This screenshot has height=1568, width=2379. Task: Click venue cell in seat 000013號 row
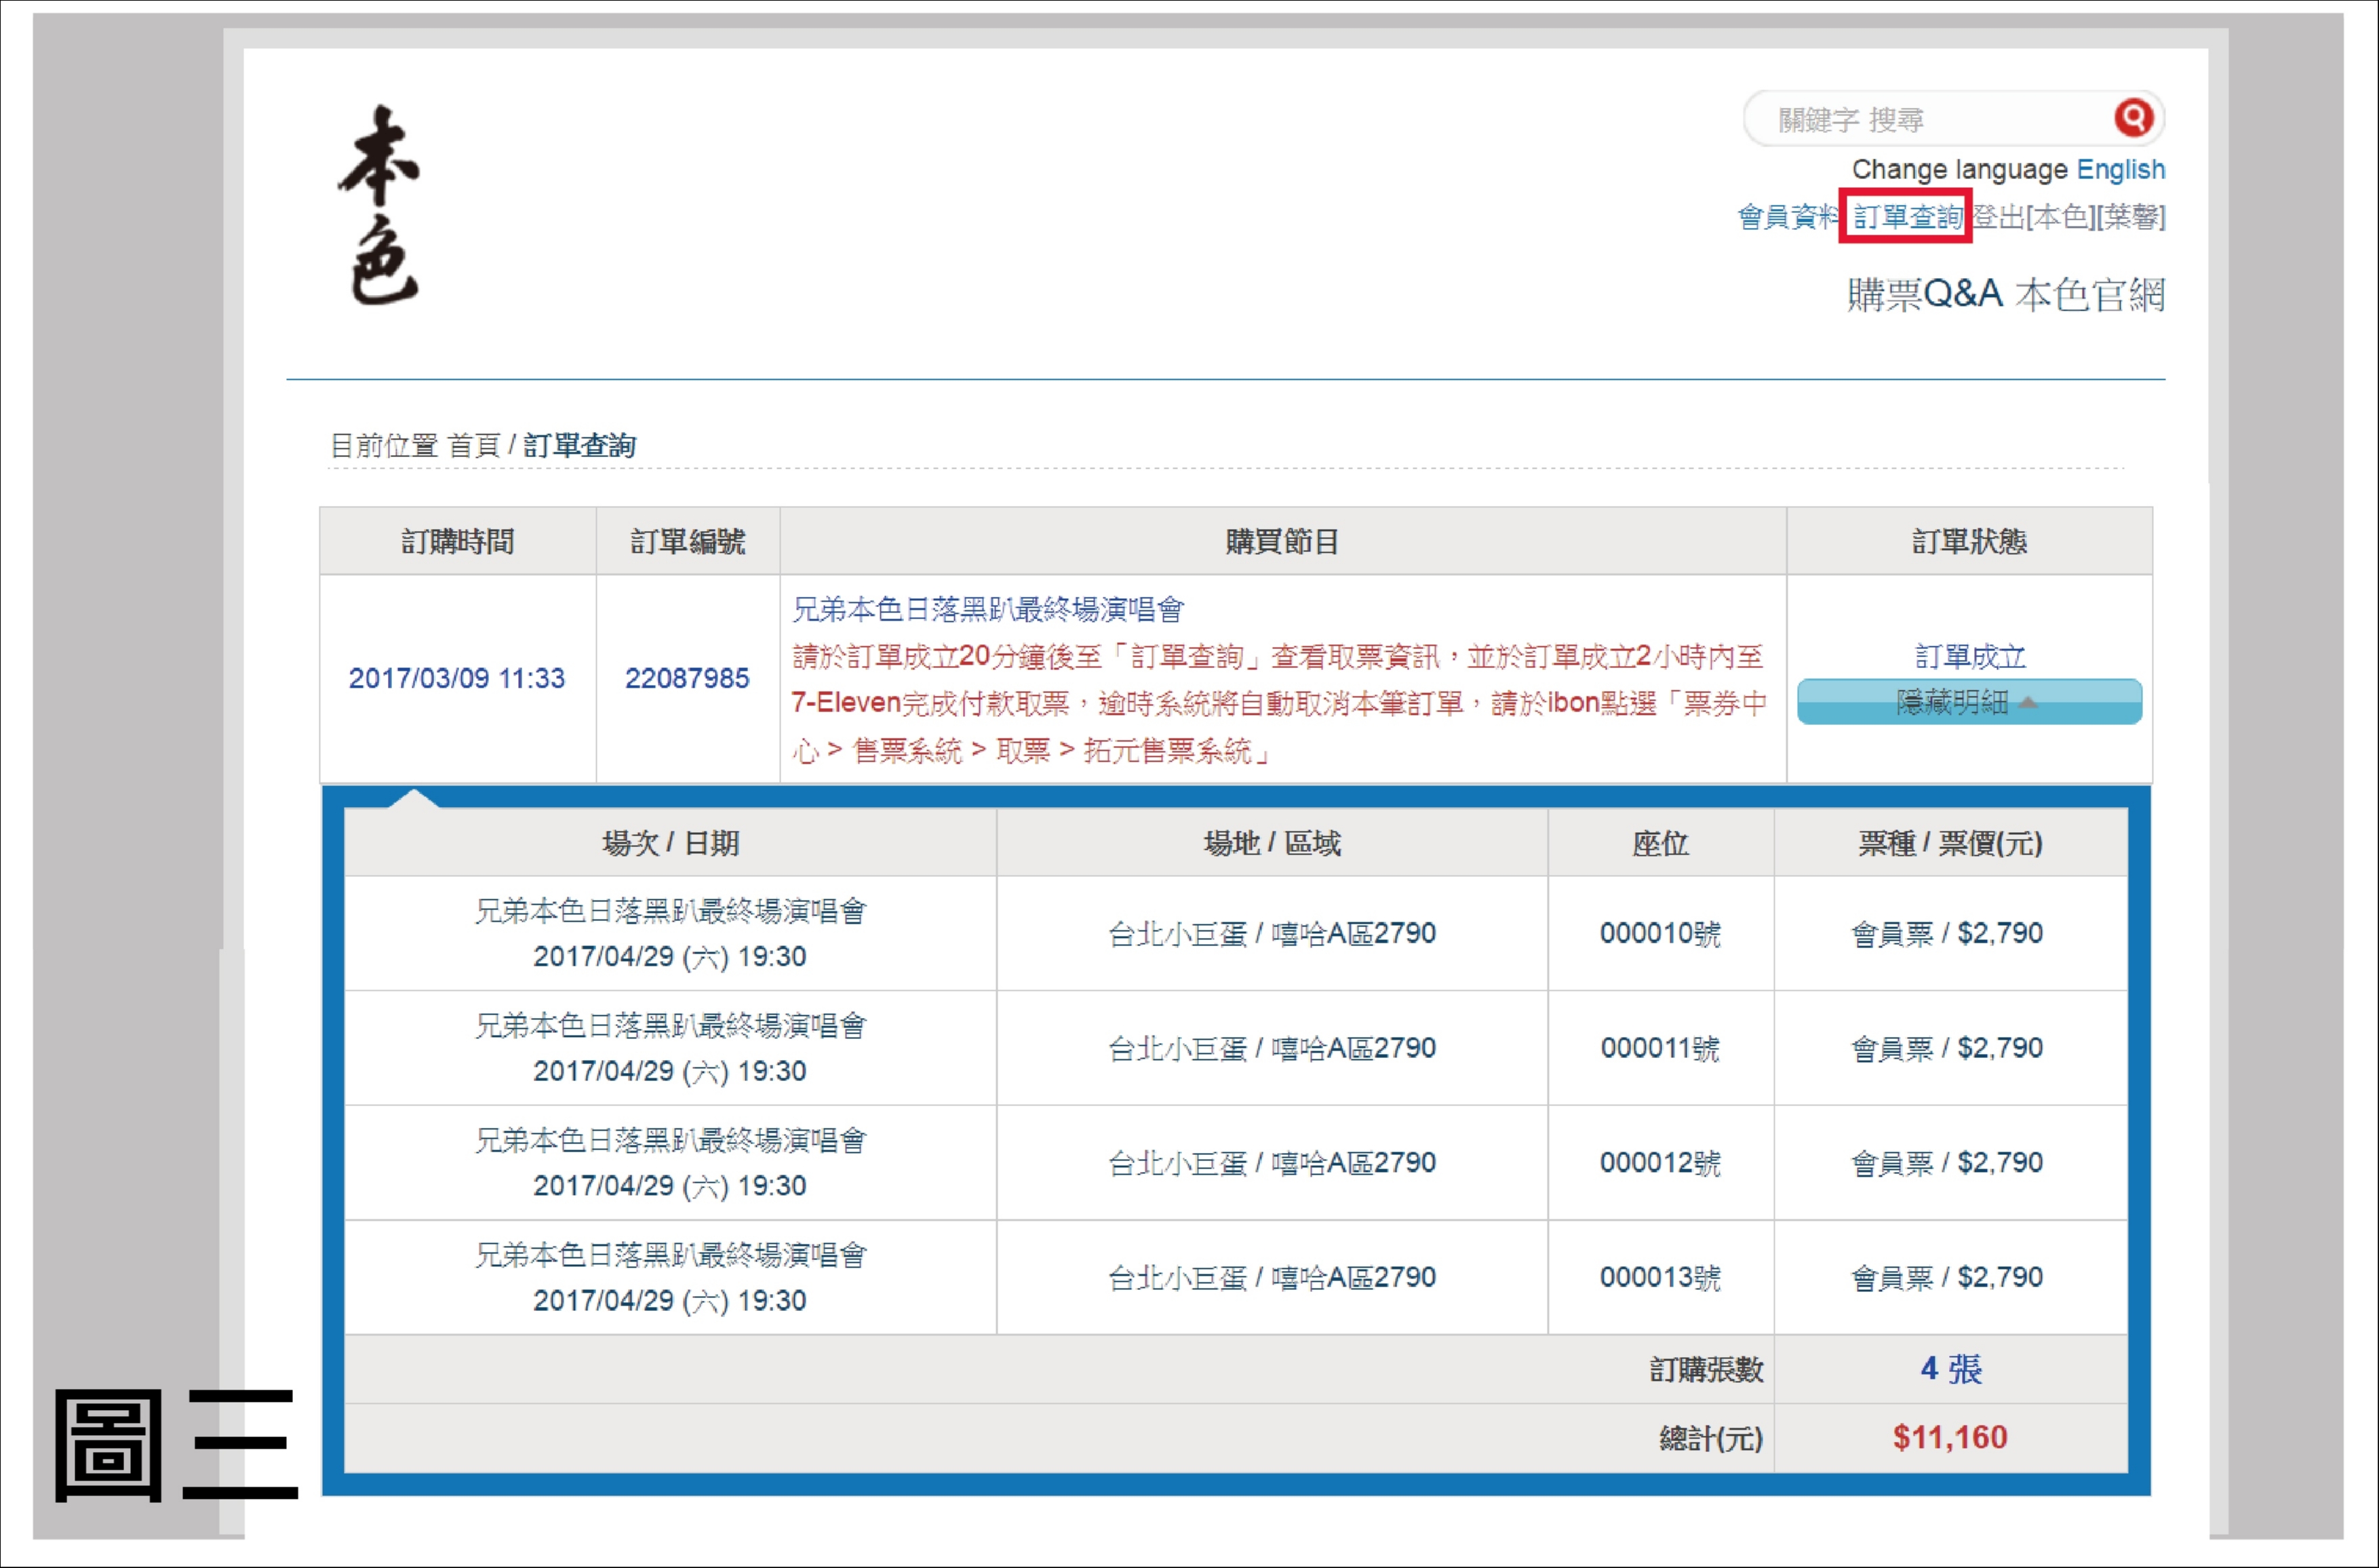1272,1277
